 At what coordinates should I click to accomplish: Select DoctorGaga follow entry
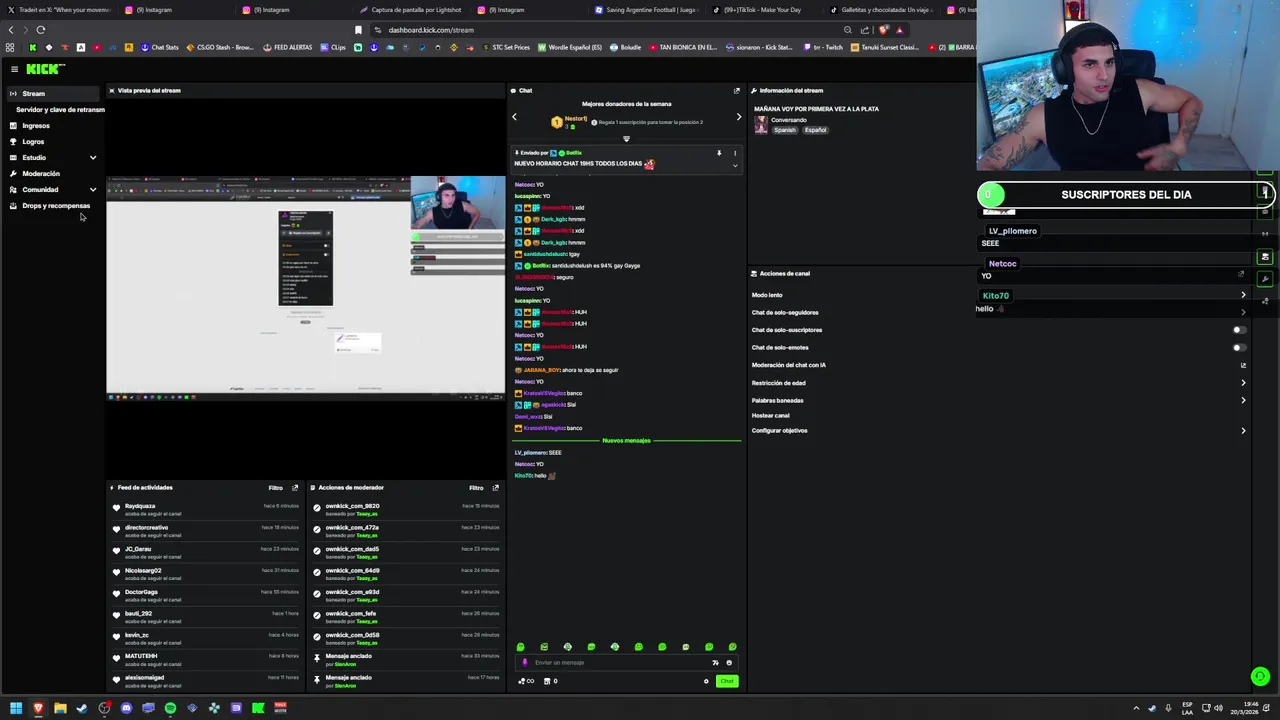tap(205, 596)
